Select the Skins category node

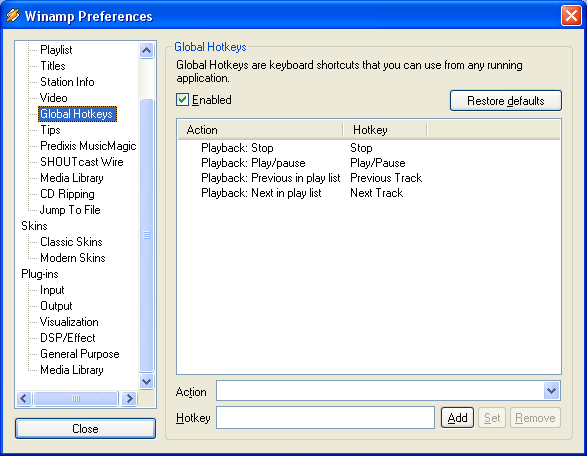pos(34,226)
